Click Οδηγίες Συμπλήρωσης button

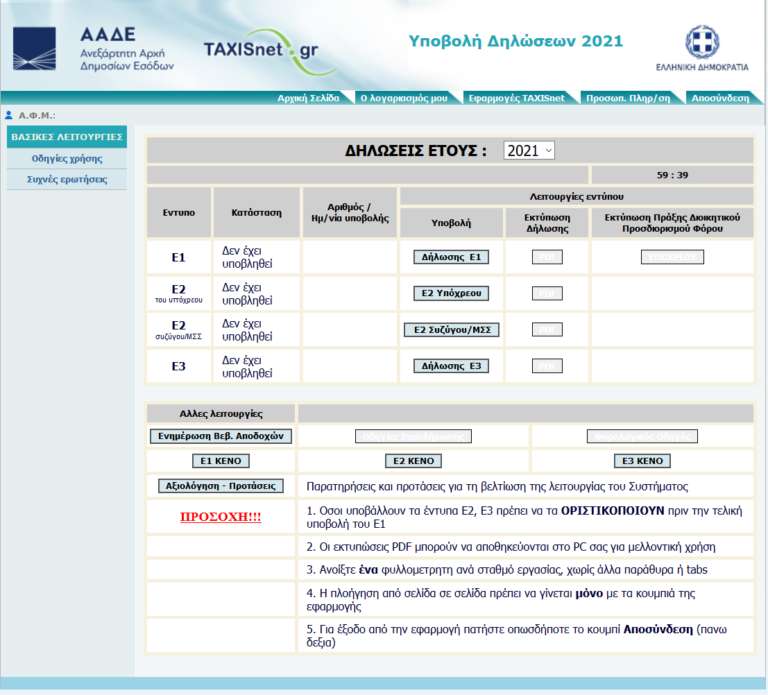(x=413, y=436)
